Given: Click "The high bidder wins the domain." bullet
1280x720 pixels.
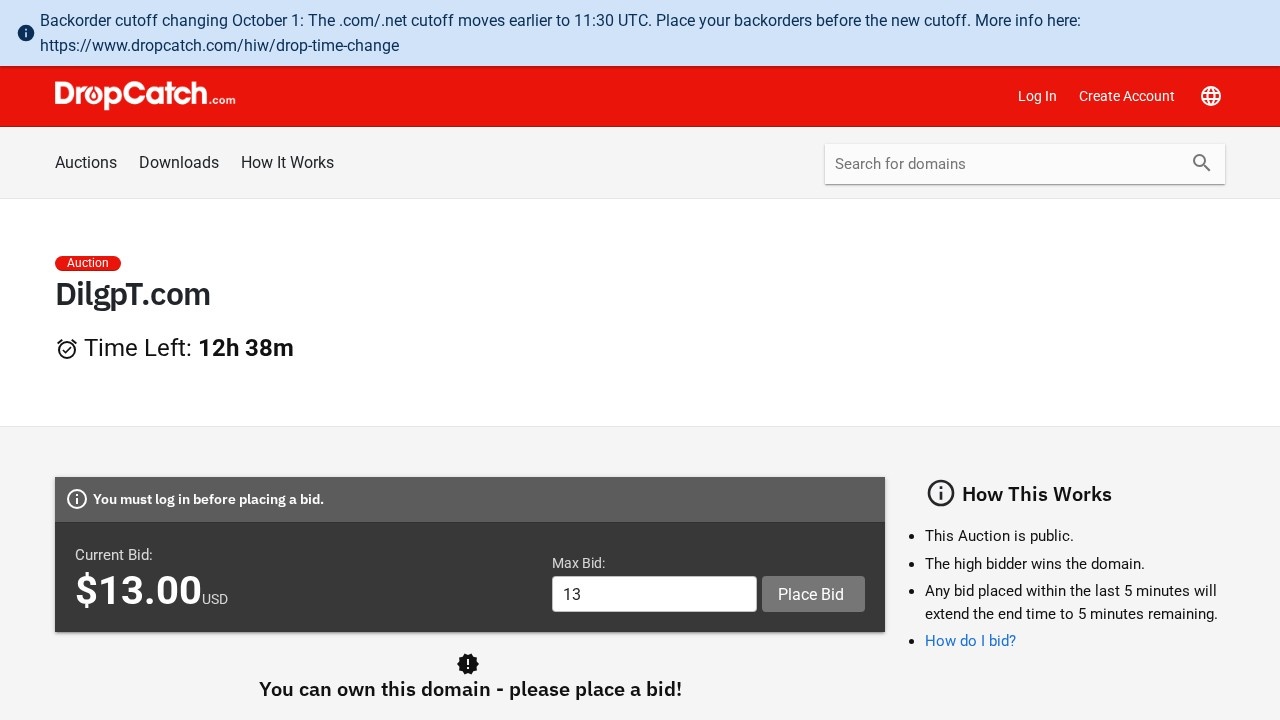Looking at the screenshot, I should point(1035,564).
